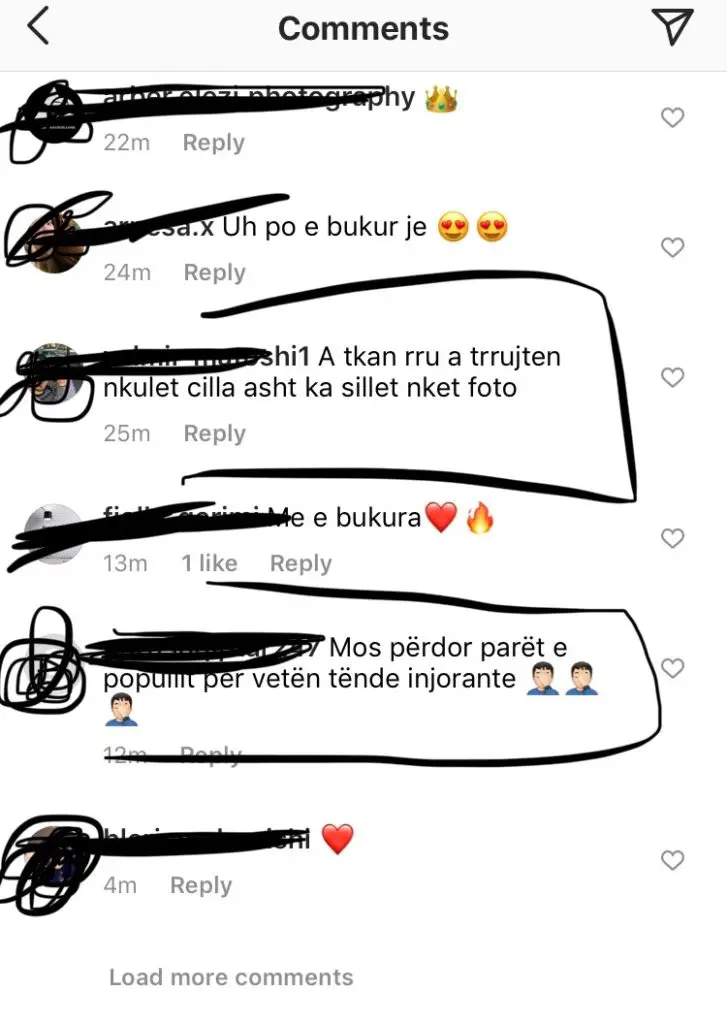Reply to the 24m comment

click(x=214, y=272)
